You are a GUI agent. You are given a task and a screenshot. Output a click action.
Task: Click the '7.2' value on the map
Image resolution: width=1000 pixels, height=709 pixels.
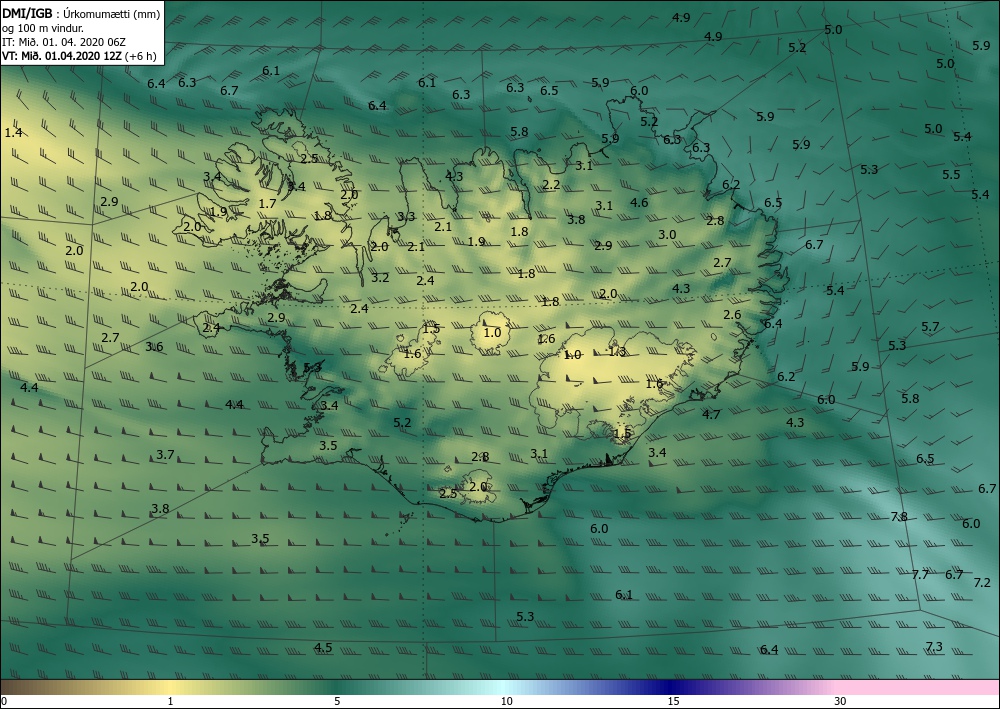coord(982,582)
